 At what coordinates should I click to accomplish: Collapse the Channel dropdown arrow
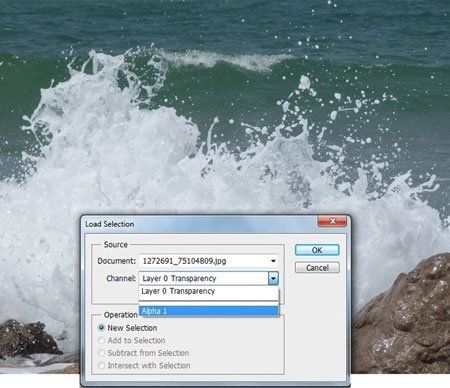(x=273, y=278)
